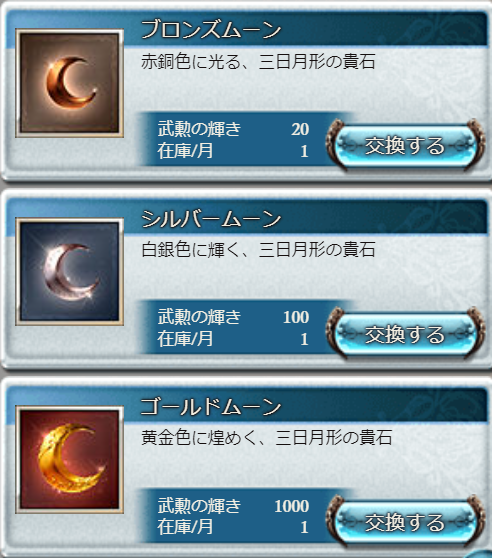The image size is (492, 558).
Task: Click 在庫/月 stock label under ゴールドムーン
Action: [185, 527]
